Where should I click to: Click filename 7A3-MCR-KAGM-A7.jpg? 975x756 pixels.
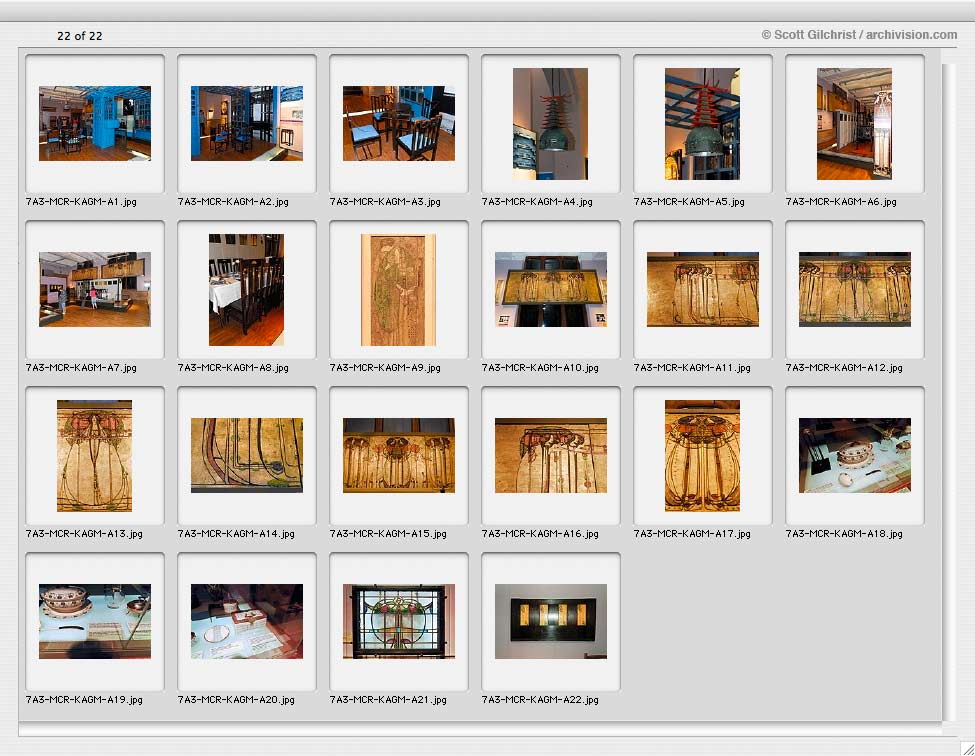pos(81,367)
